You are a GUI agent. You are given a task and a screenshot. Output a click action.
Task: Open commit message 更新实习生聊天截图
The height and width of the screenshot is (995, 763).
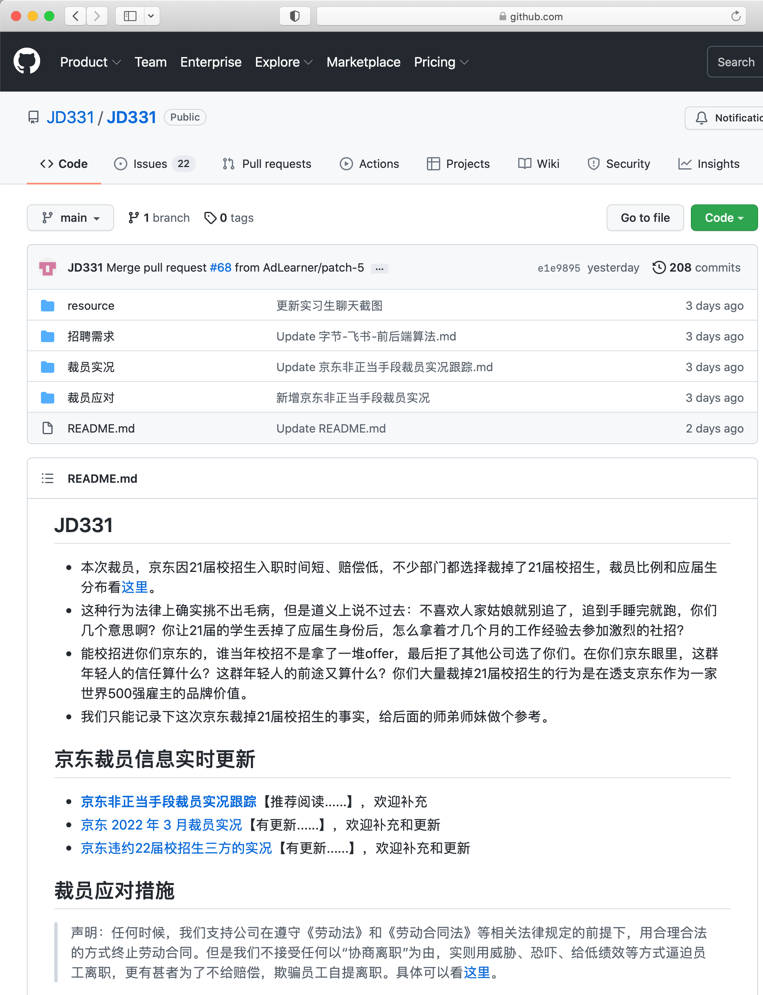click(329, 306)
